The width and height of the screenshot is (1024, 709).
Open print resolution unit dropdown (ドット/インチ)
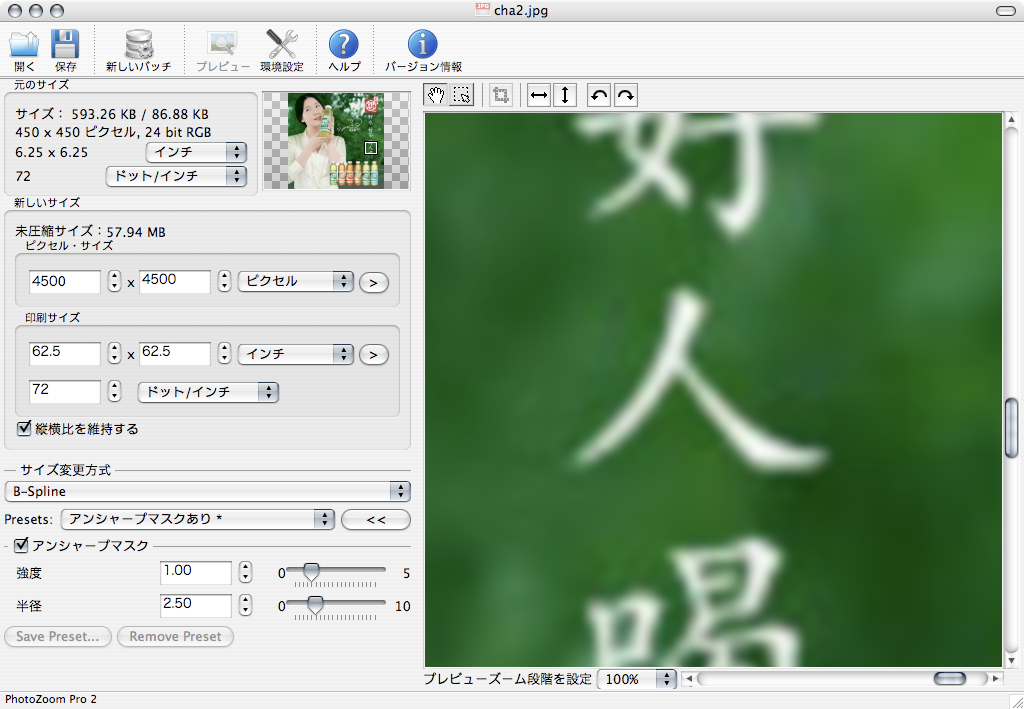tap(208, 392)
